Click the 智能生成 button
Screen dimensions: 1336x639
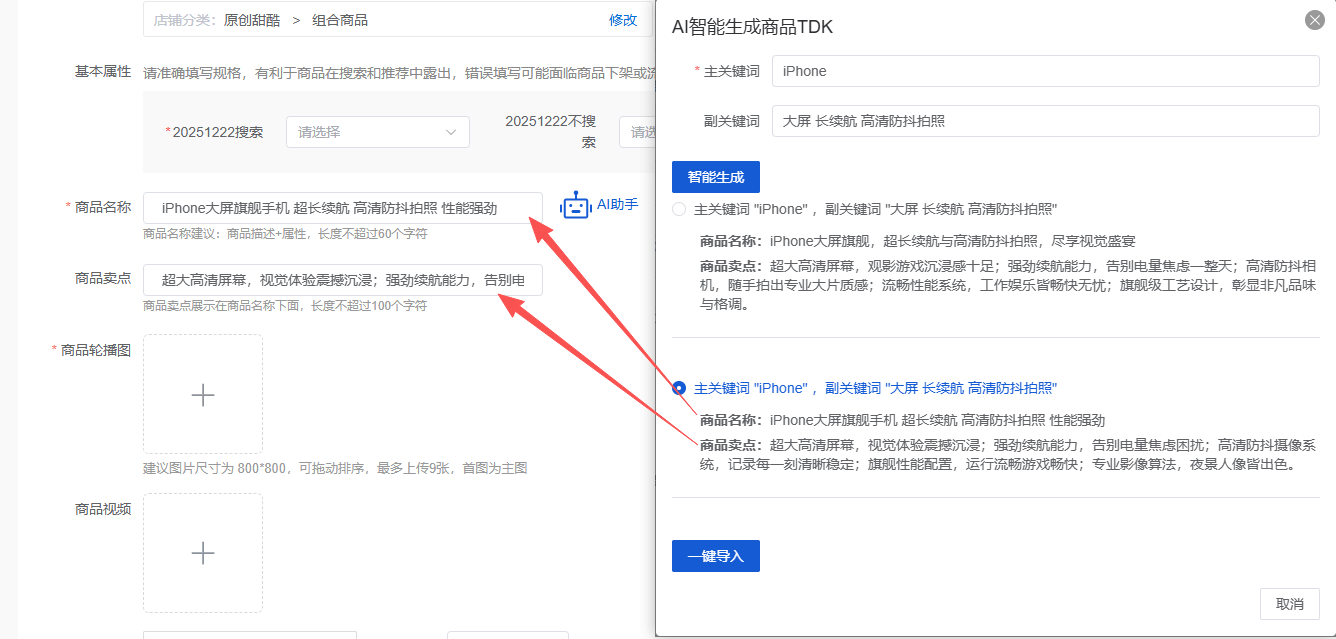(x=716, y=177)
